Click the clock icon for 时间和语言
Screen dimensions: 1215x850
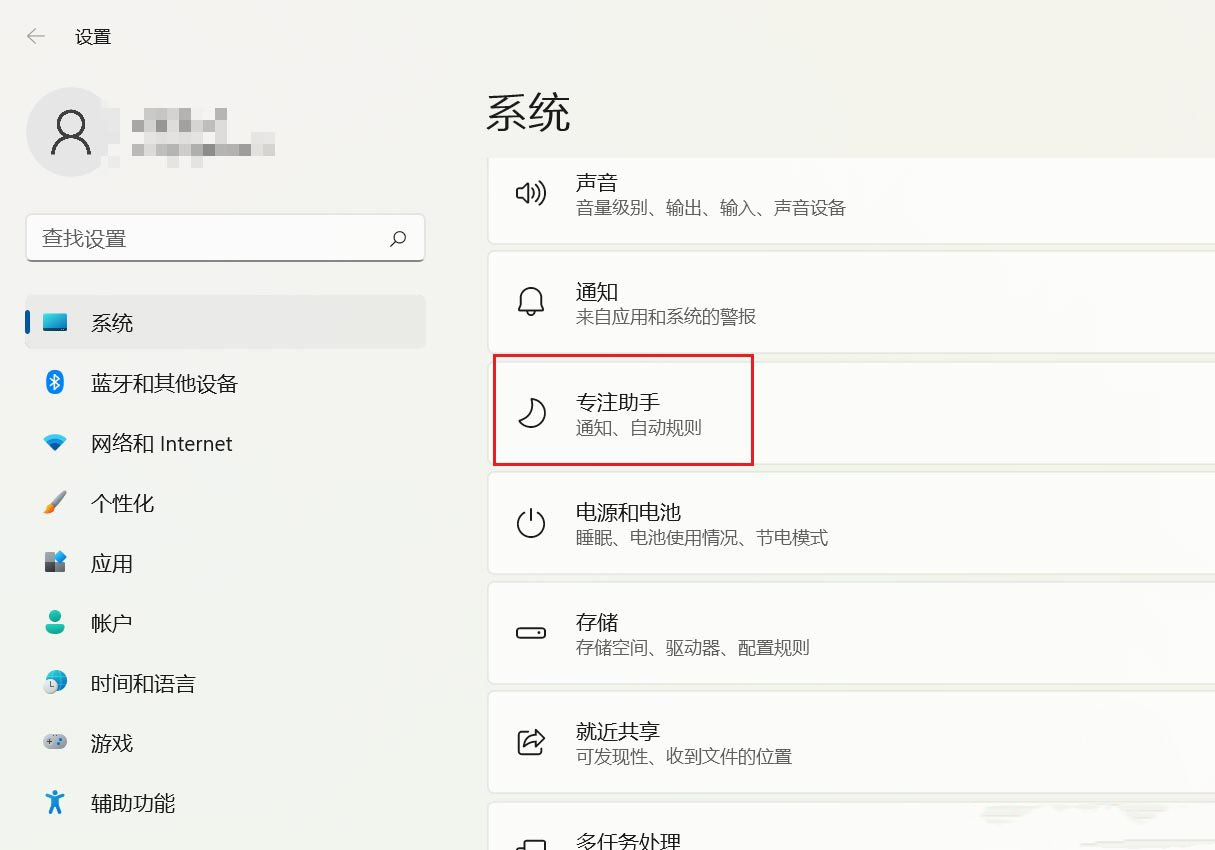click(53, 683)
